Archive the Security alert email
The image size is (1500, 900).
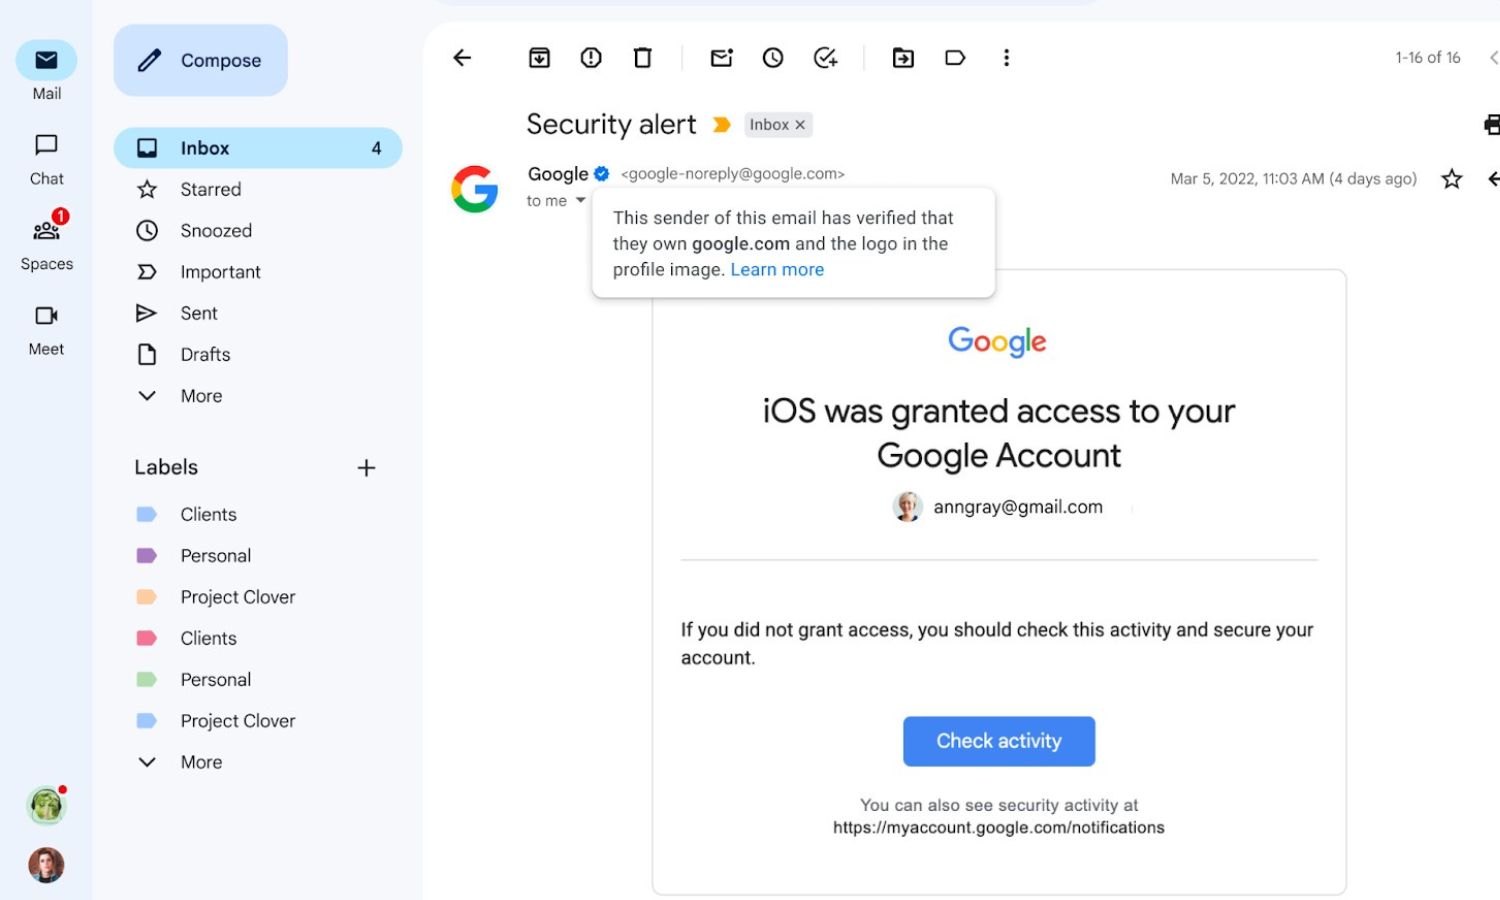[x=539, y=58]
